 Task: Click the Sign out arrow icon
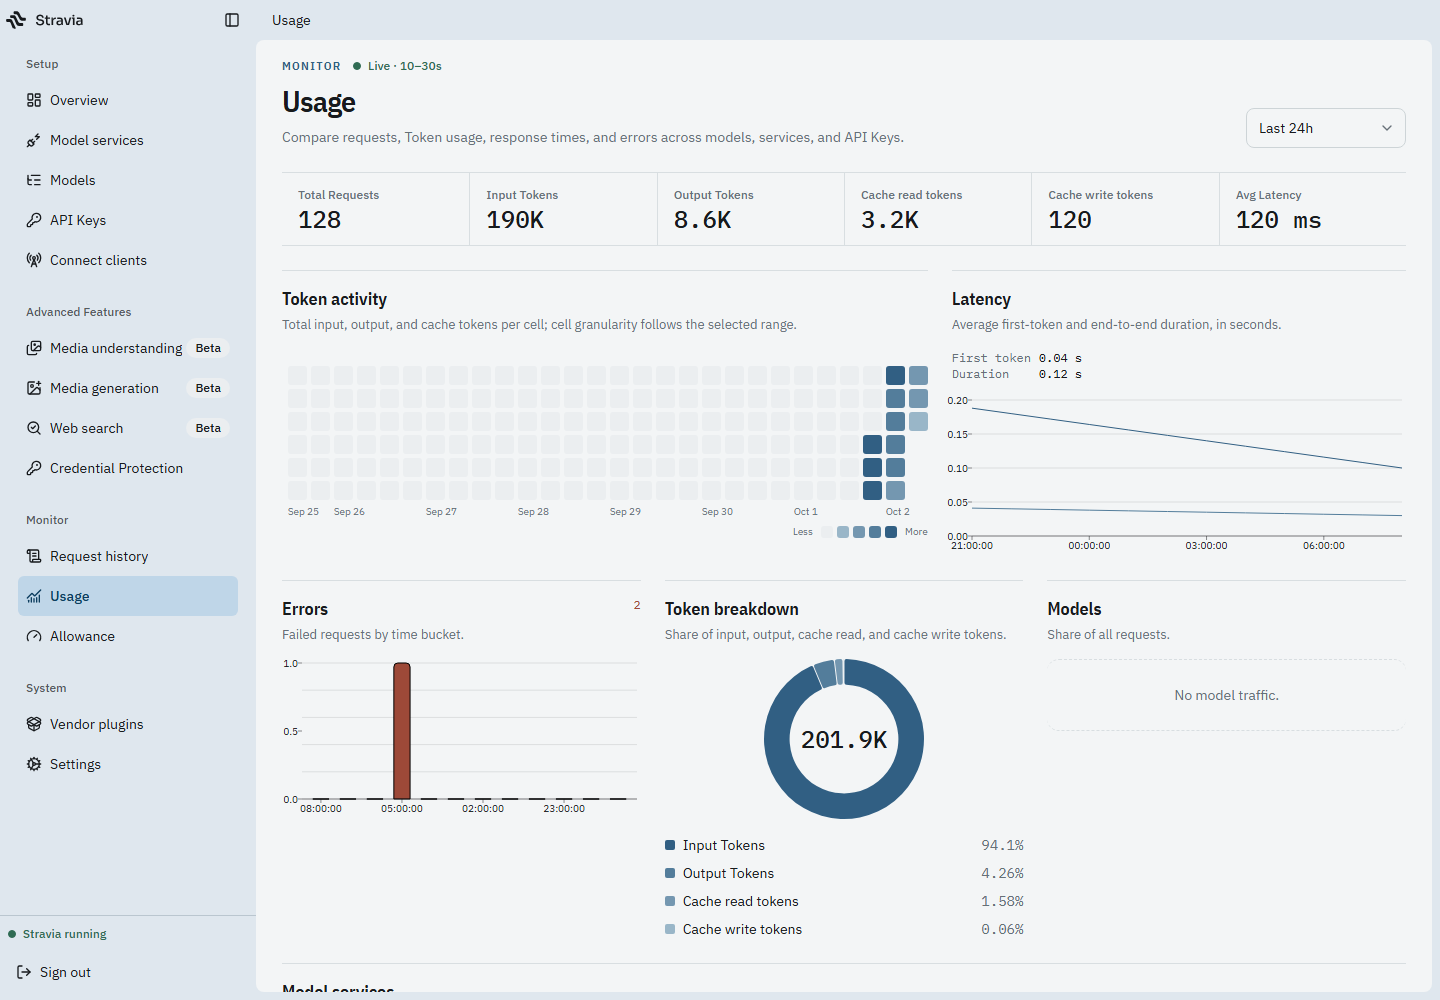pos(24,972)
